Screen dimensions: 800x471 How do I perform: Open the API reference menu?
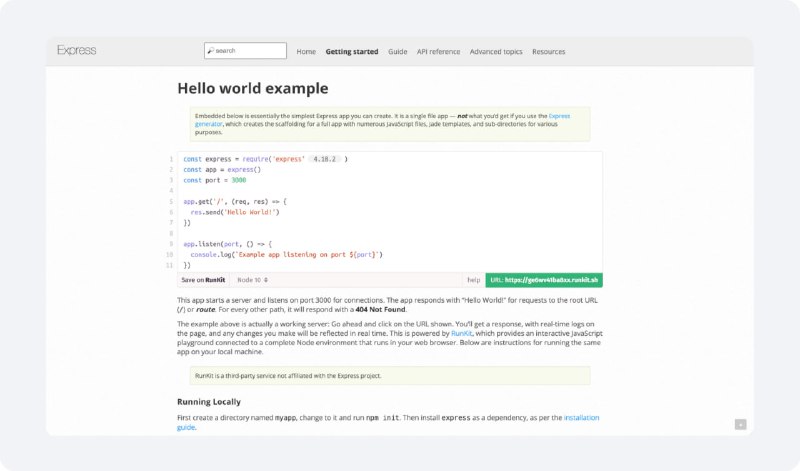click(438, 52)
